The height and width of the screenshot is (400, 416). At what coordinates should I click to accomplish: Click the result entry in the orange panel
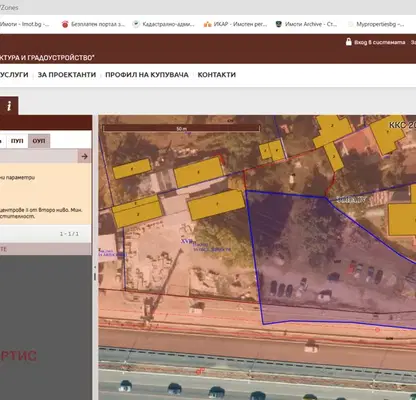coord(45,194)
